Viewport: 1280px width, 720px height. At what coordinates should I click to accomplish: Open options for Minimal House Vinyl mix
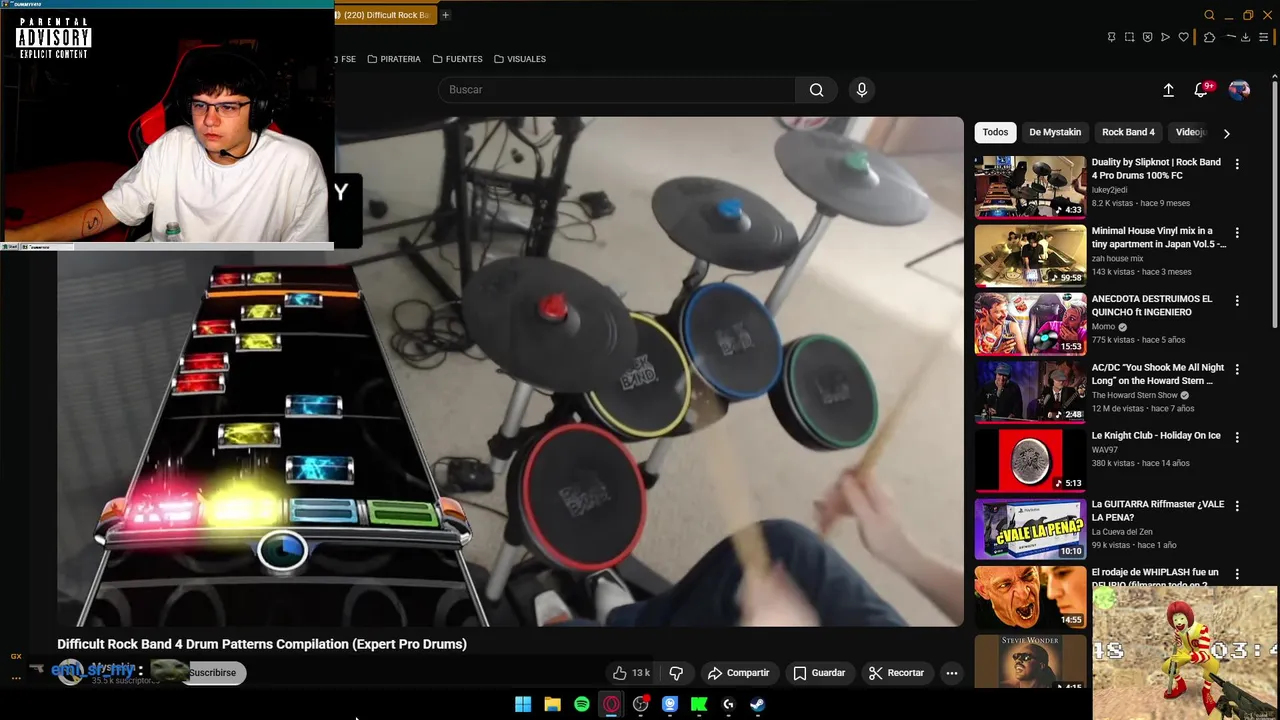point(1237,233)
